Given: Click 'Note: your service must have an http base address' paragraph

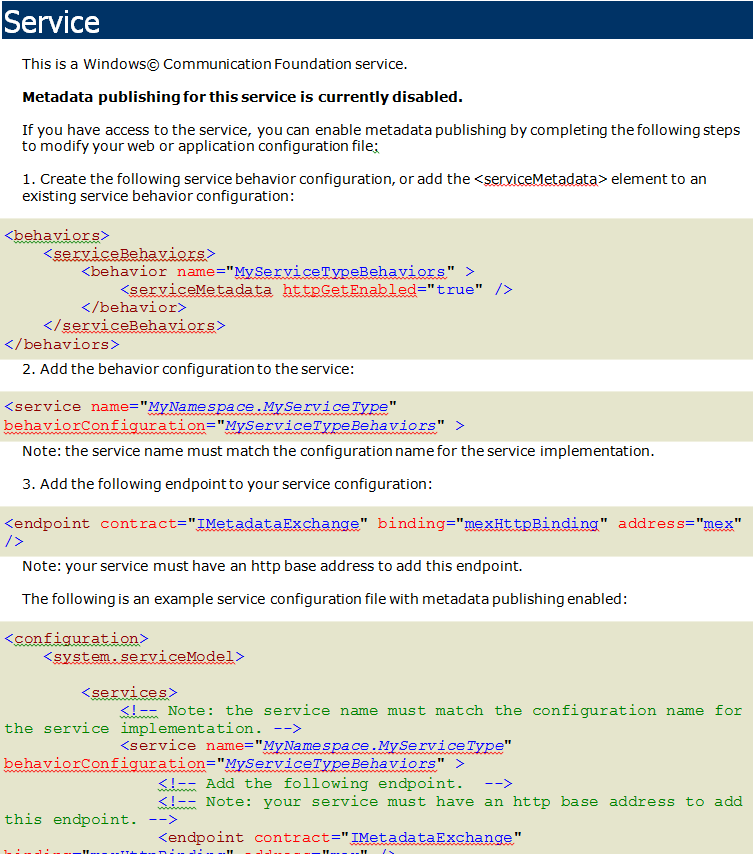Looking at the screenshot, I should pos(272,566).
